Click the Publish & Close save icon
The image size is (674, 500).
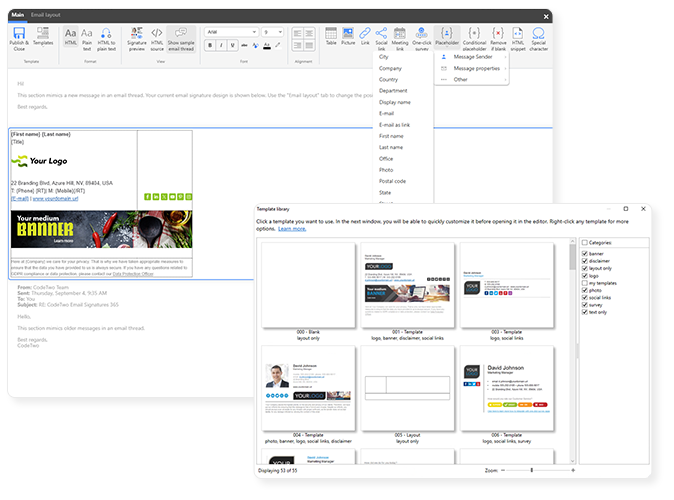[19, 34]
